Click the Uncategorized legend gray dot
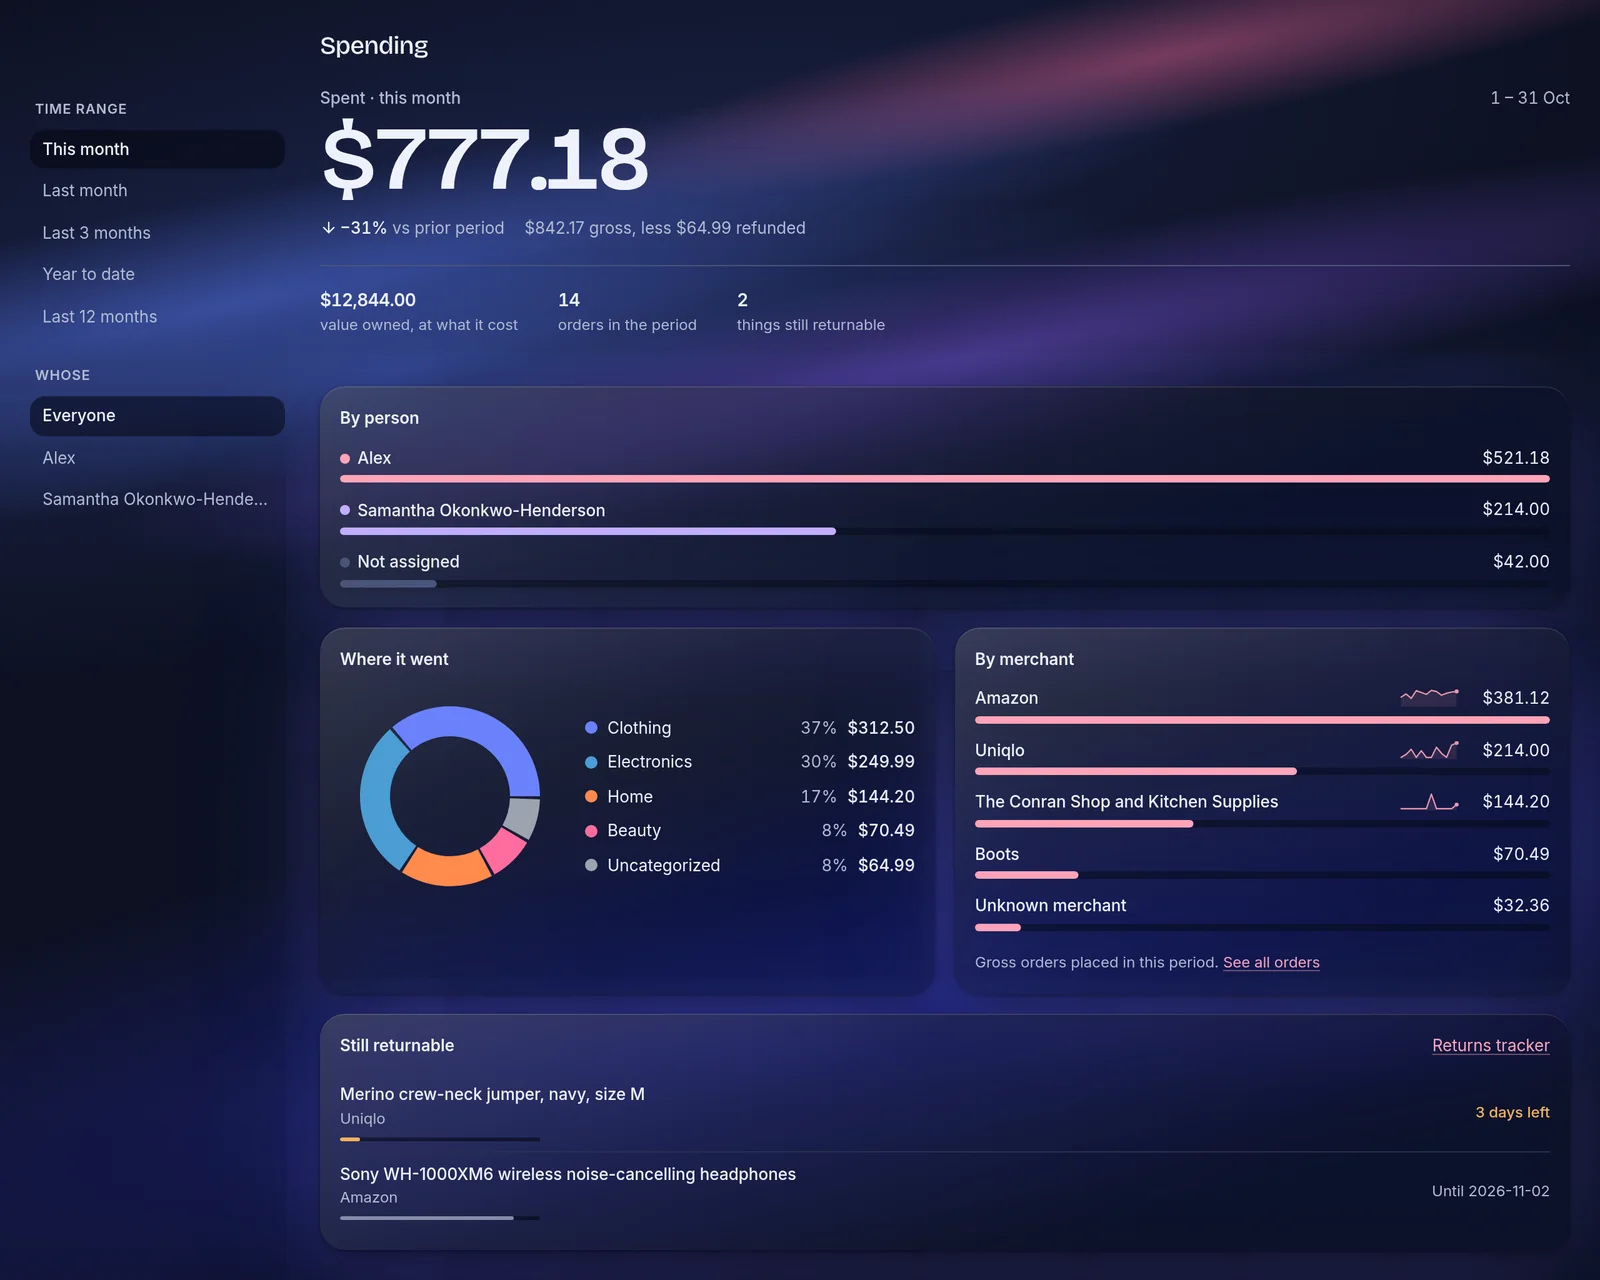Viewport: 1600px width, 1280px height. tap(591, 865)
